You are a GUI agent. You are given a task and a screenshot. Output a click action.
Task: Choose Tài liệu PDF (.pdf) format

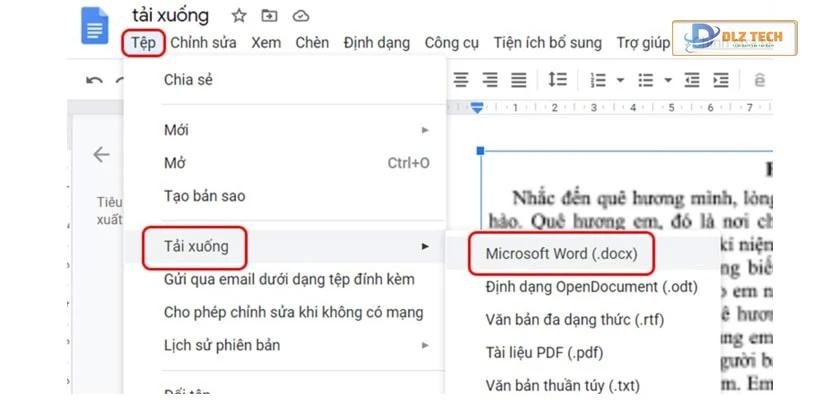544,352
